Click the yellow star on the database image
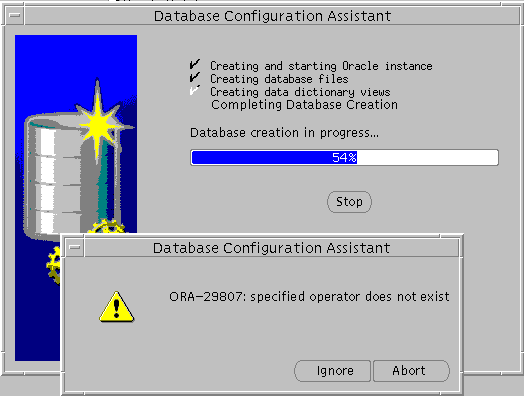The image size is (524, 396). pos(99,125)
